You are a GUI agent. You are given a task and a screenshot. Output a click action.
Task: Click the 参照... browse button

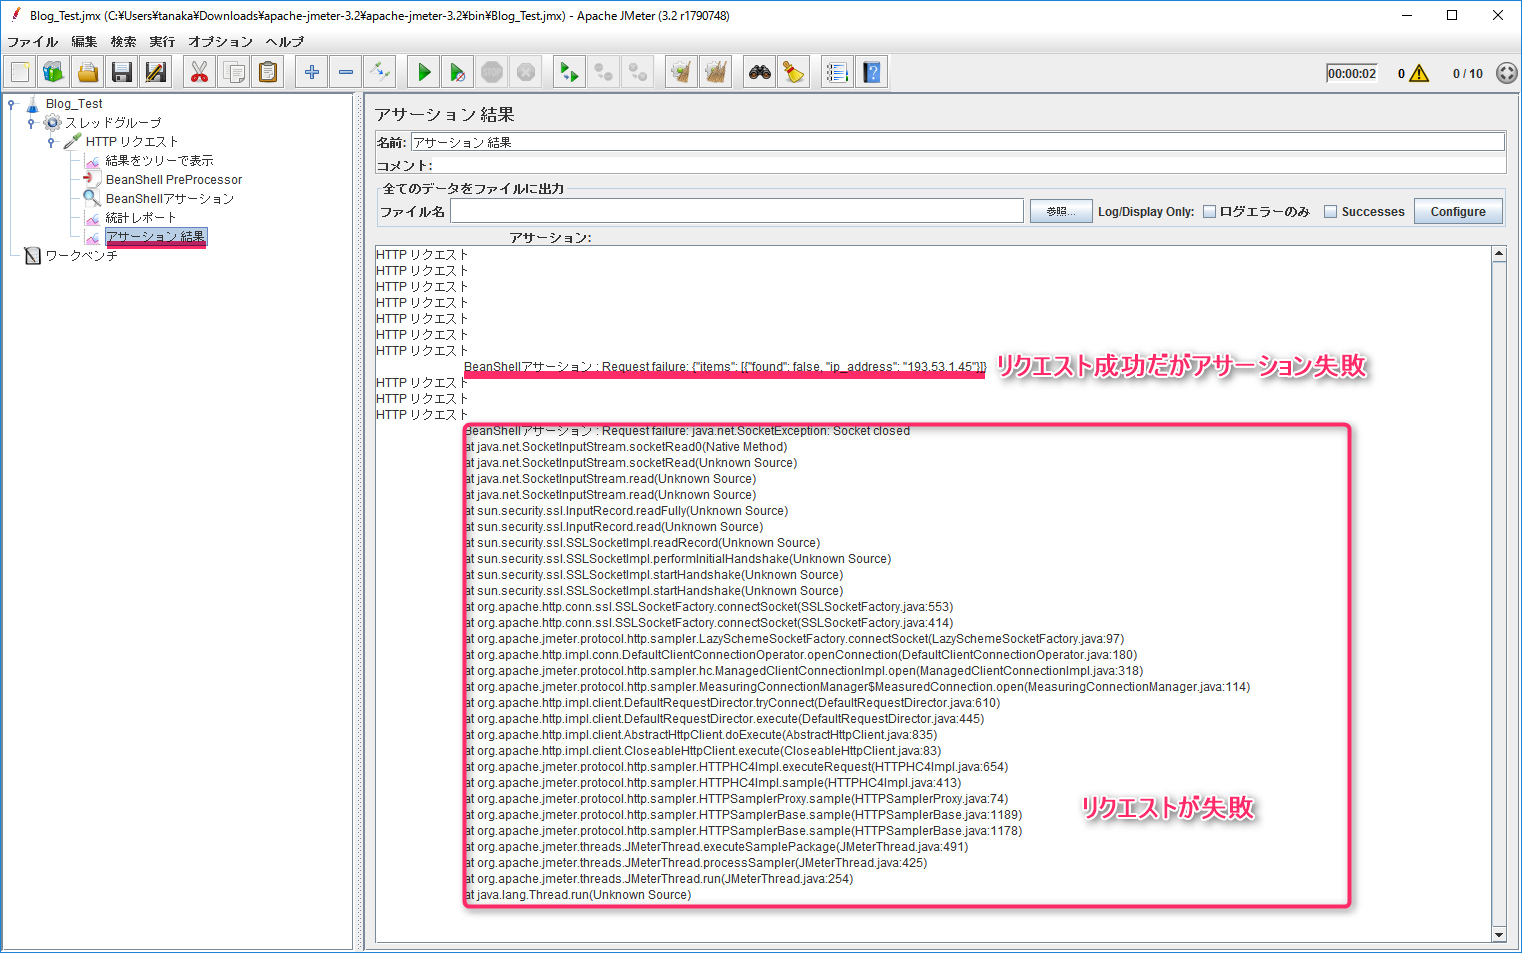pos(1061,212)
